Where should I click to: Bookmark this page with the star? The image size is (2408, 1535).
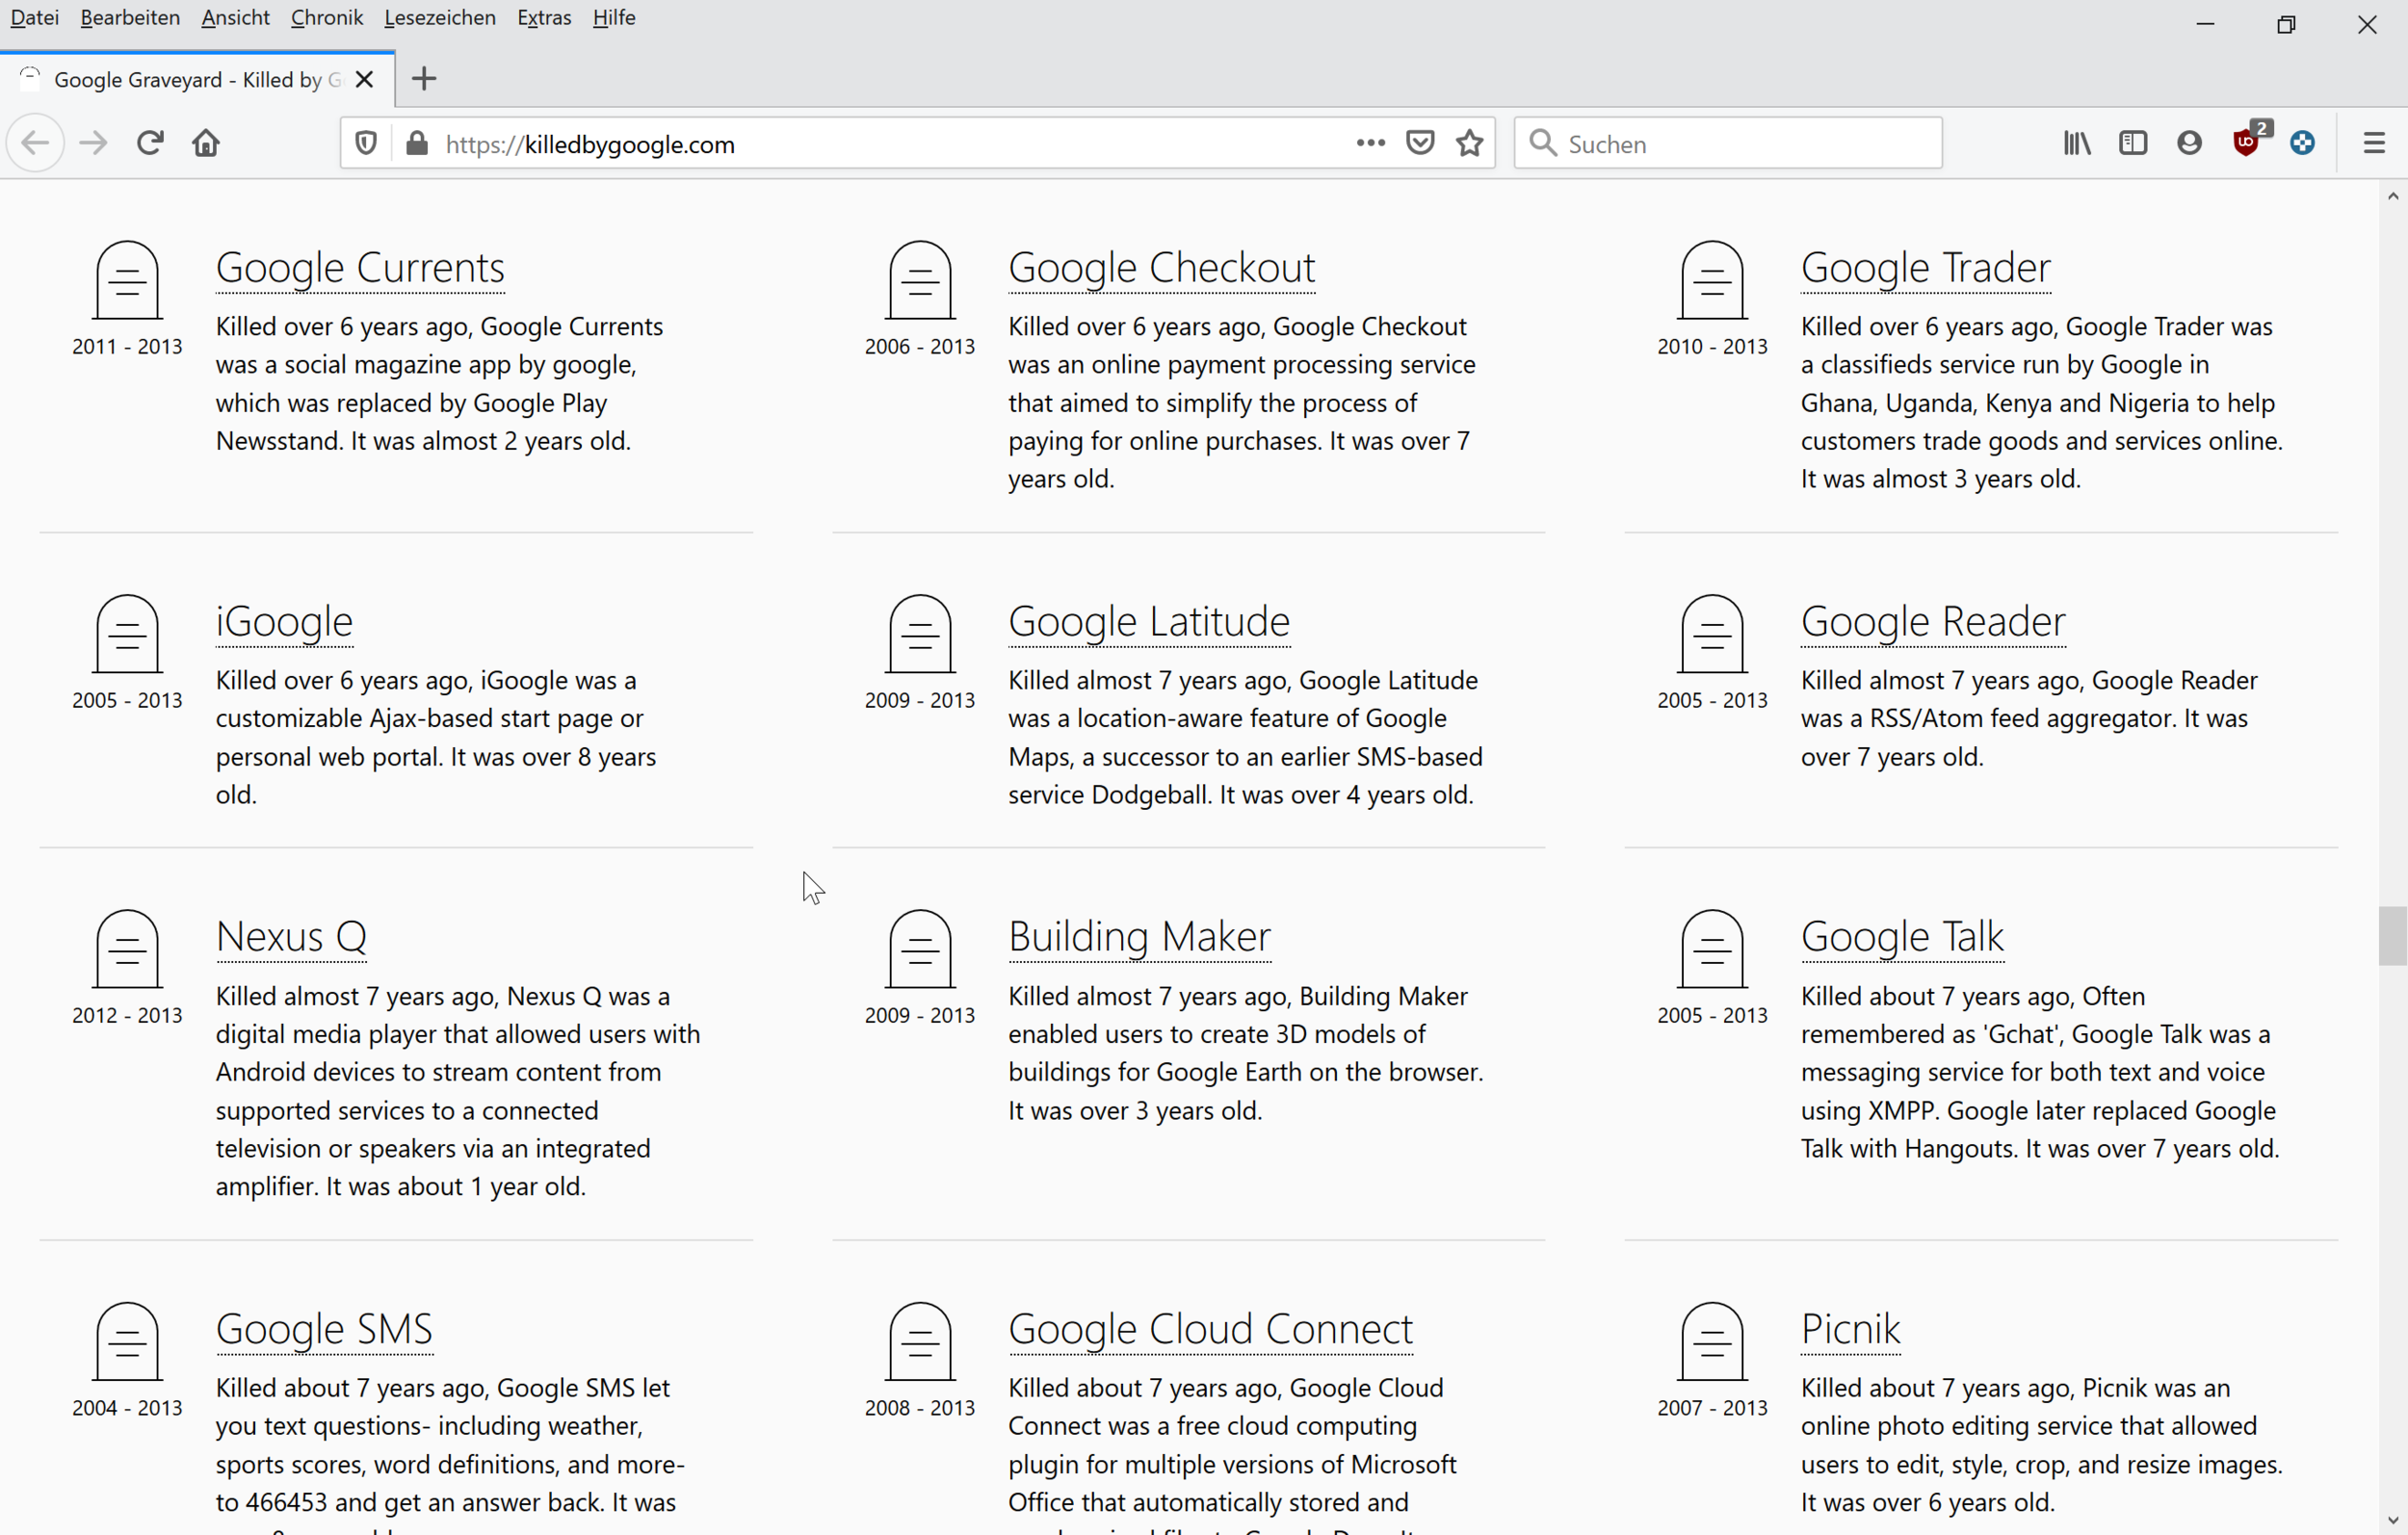(1470, 143)
